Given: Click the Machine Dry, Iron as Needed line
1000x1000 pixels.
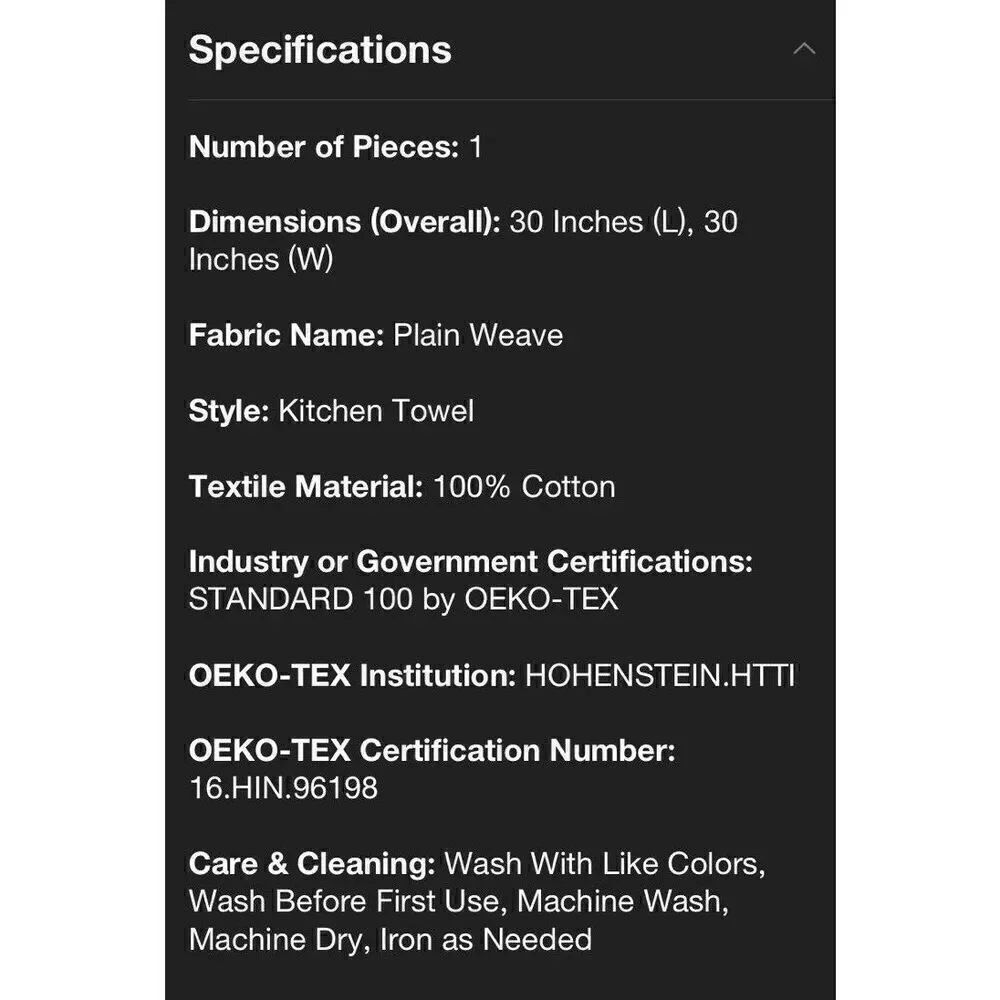Looking at the screenshot, I should [x=390, y=939].
